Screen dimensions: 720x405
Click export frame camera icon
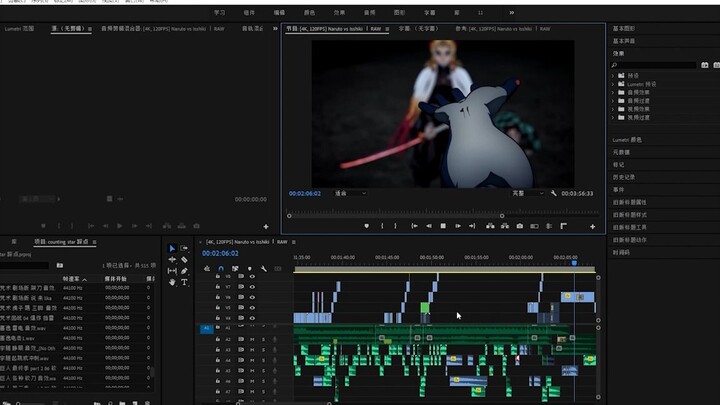519,226
